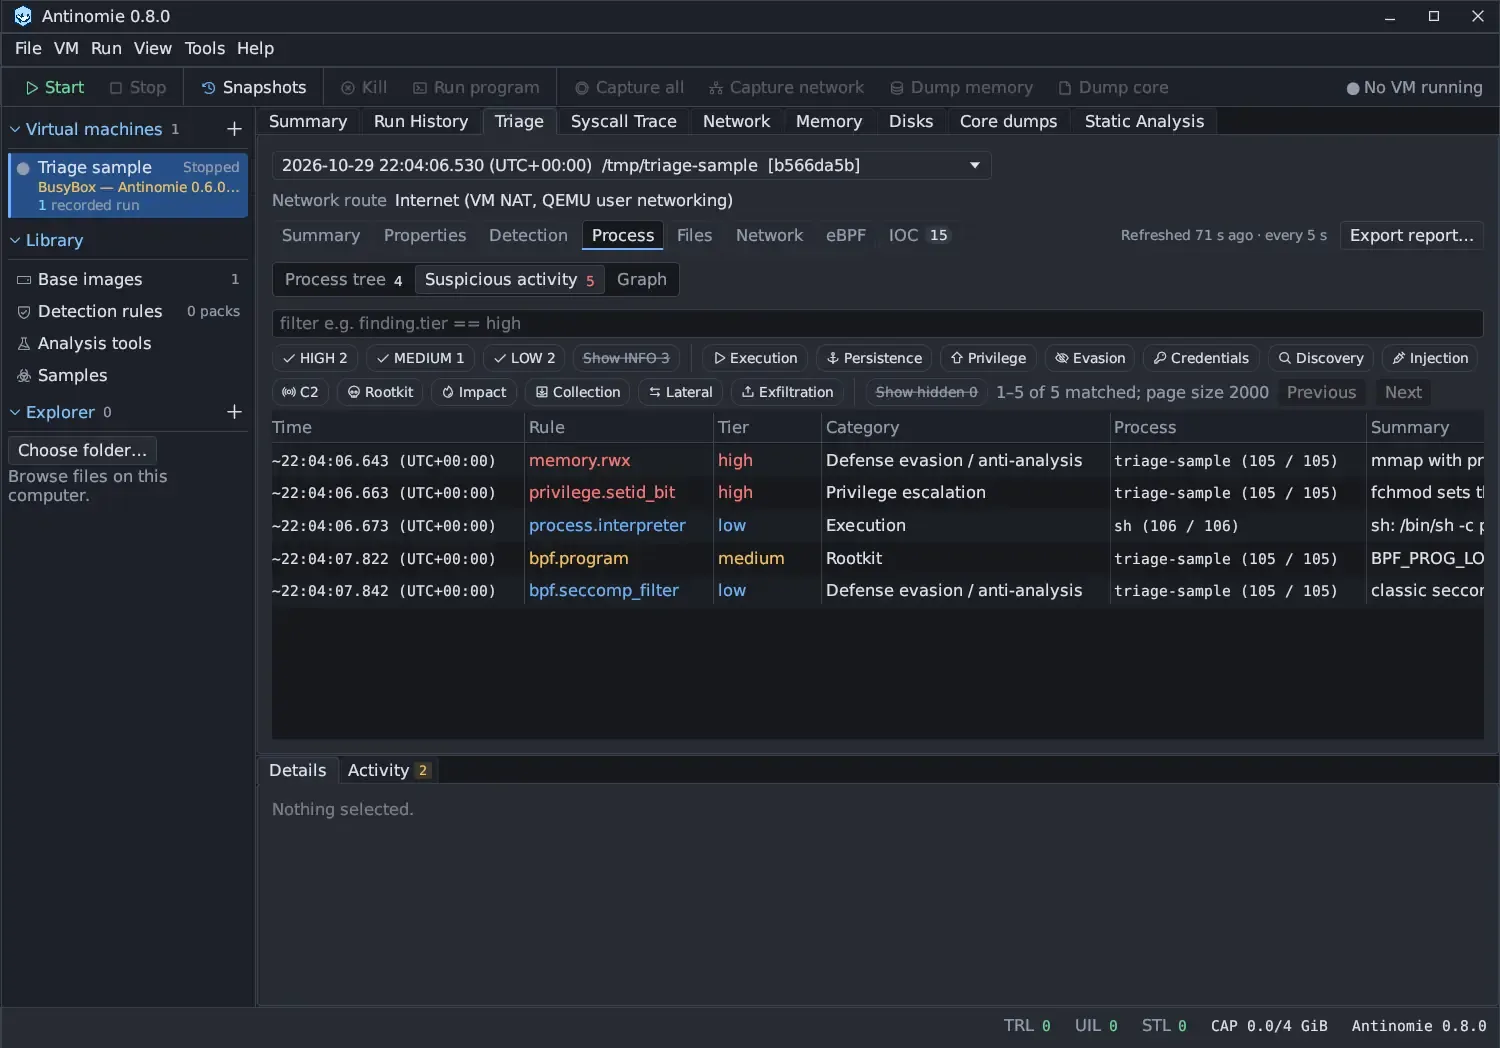Open the recorded run selector dropdown

tap(632, 165)
